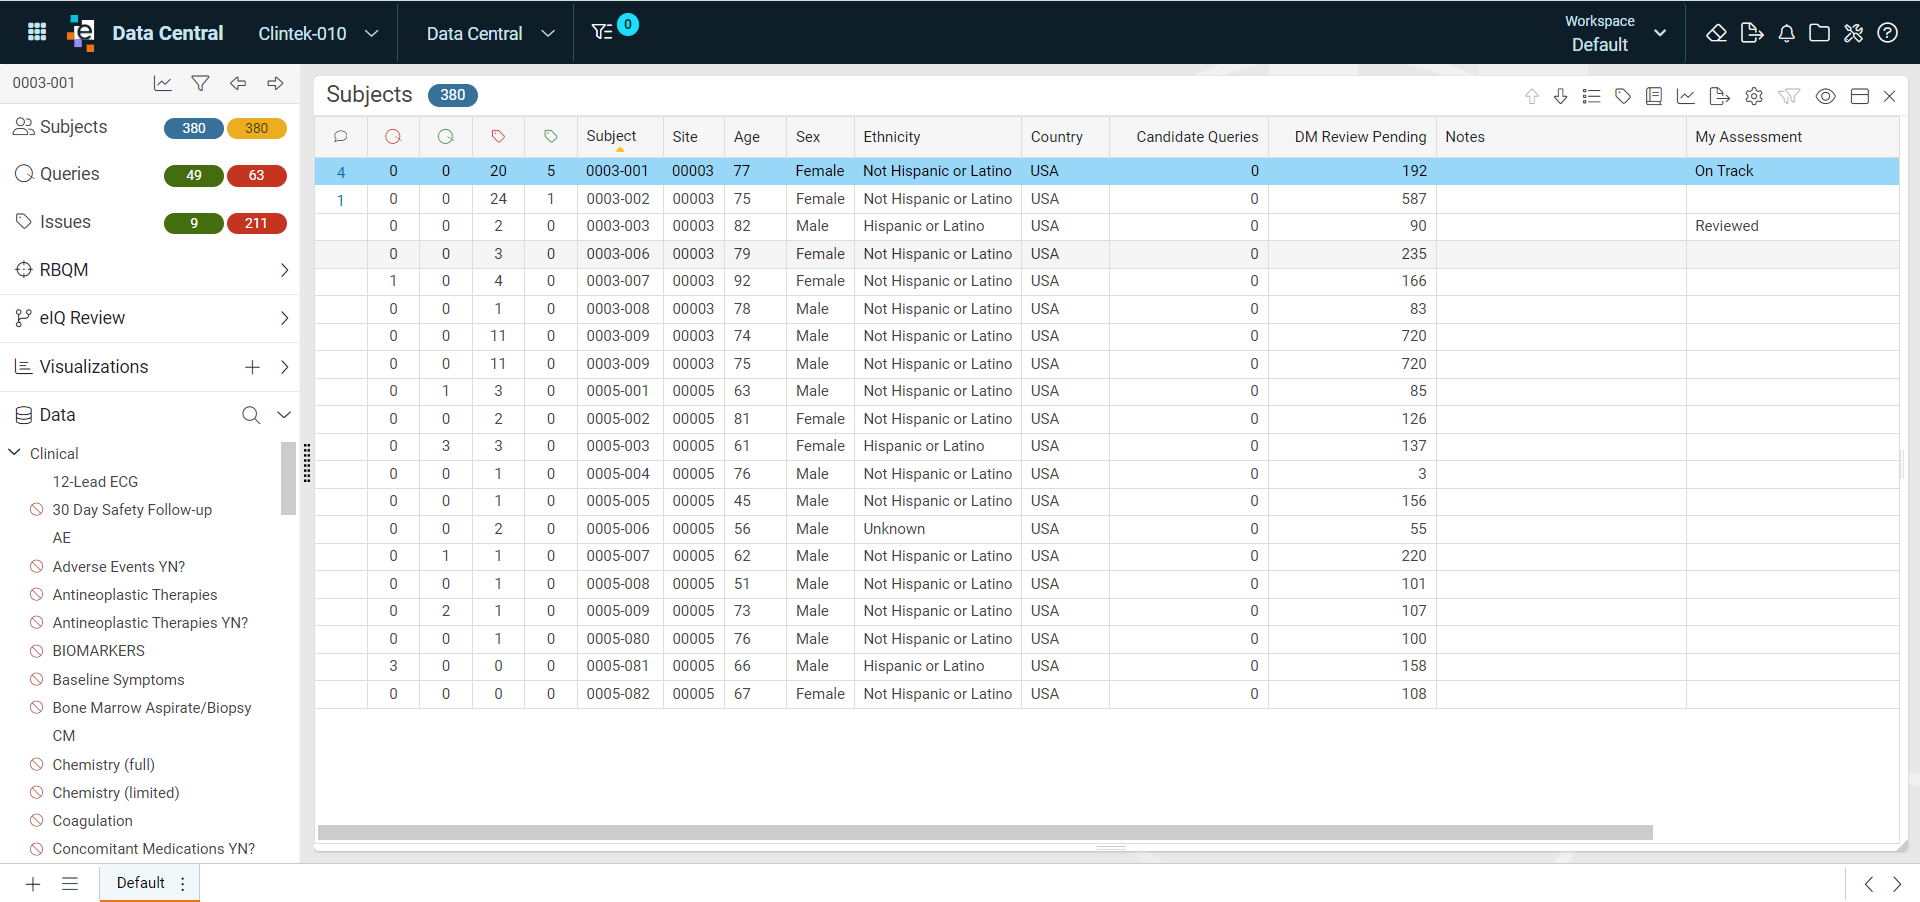Select the Chemistry (full) dataset
The width and height of the screenshot is (1920, 902).
104,765
